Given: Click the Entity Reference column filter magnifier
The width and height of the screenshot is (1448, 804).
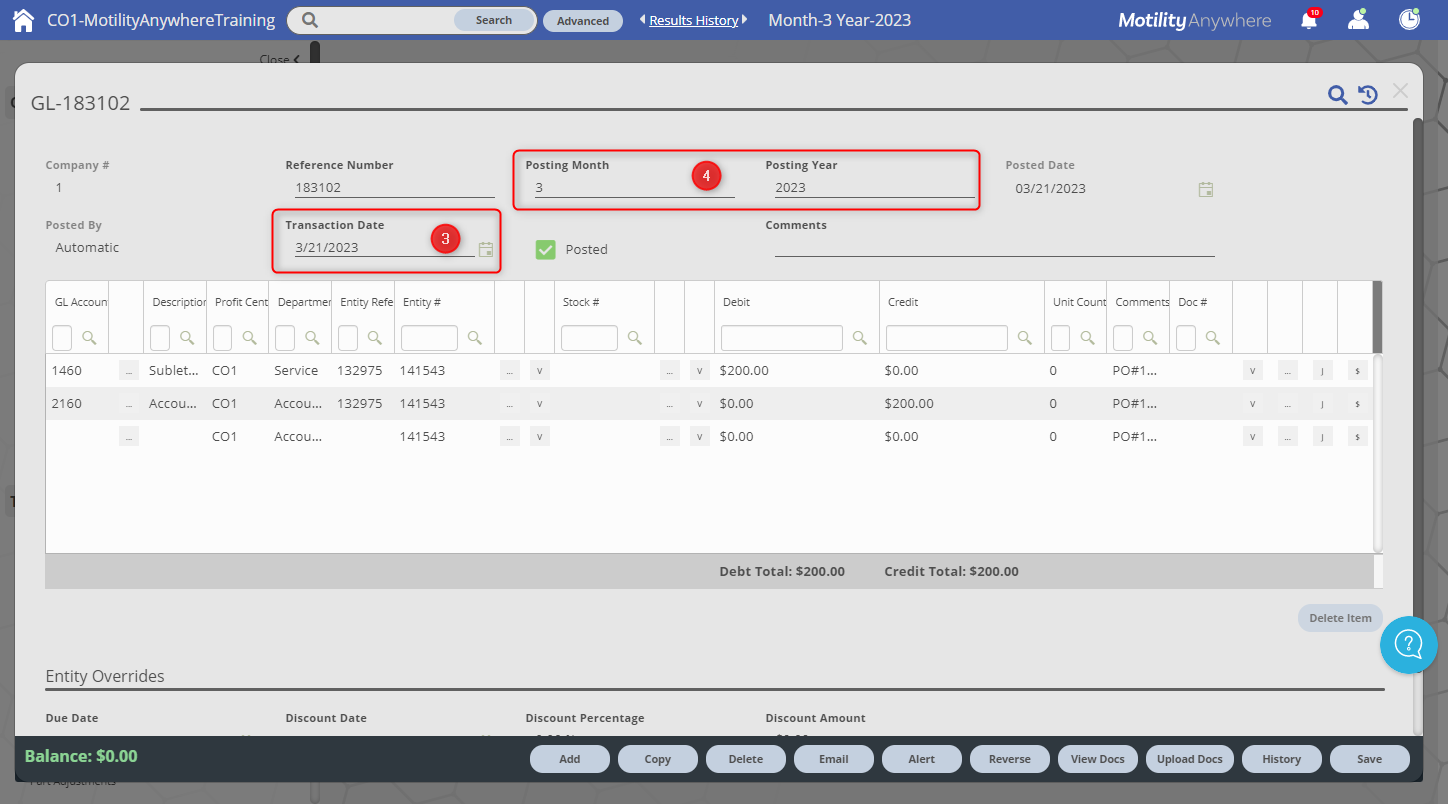Looking at the screenshot, I should point(375,338).
